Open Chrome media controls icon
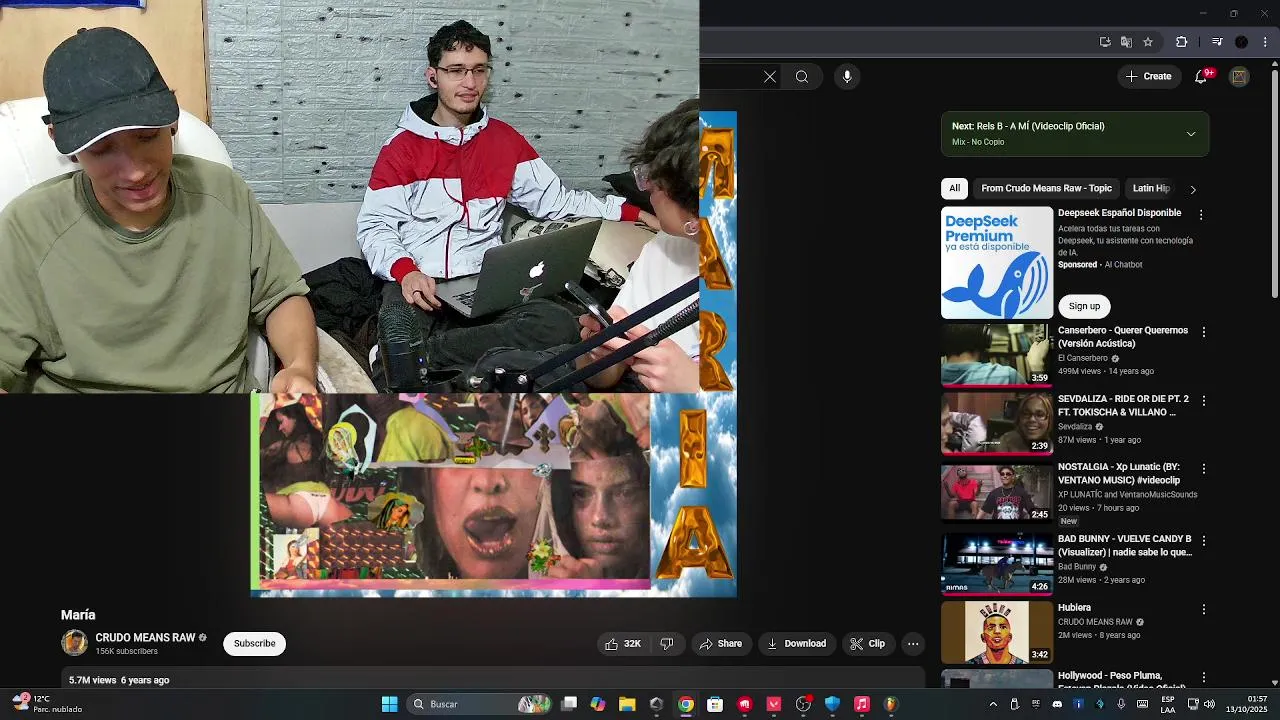This screenshot has width=1280, height=720. (x=1217, y=42)
